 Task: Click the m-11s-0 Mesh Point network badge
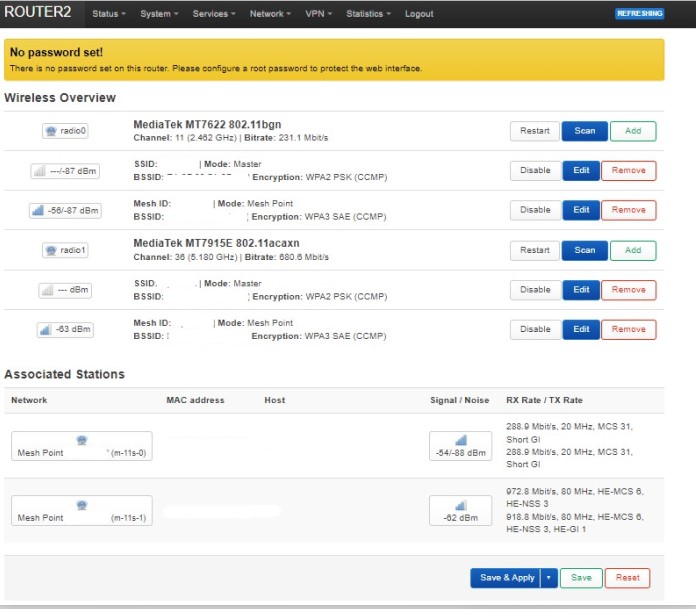tap(82, 446)
